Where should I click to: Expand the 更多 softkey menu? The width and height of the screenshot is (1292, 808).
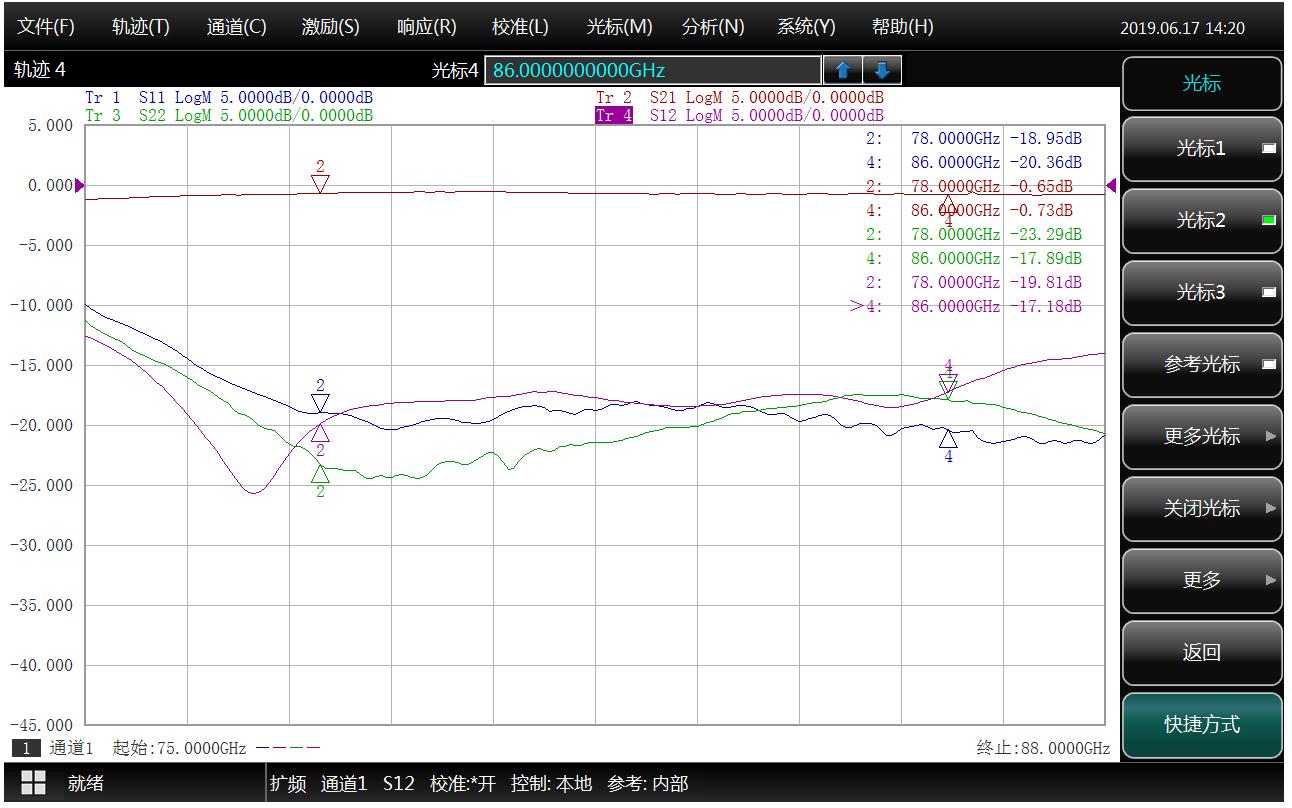click(x=1202, y=581)
